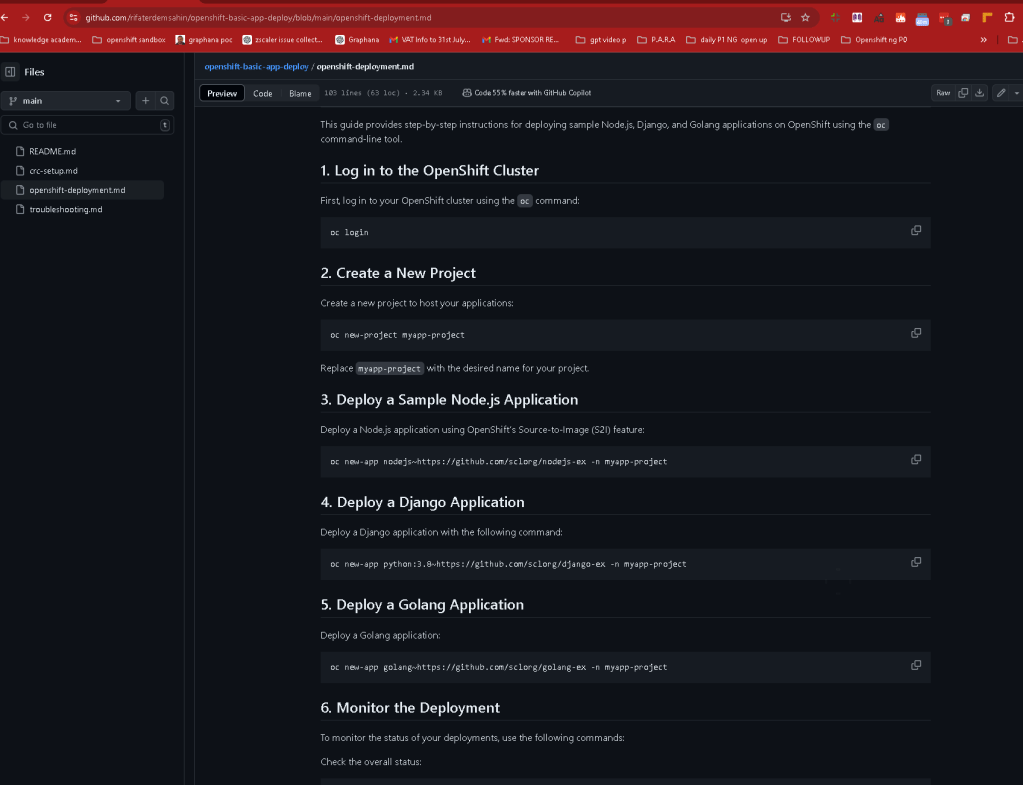Copy the golang-ex new-app command
Viewport: 1023px width, 785px height.
916,665
